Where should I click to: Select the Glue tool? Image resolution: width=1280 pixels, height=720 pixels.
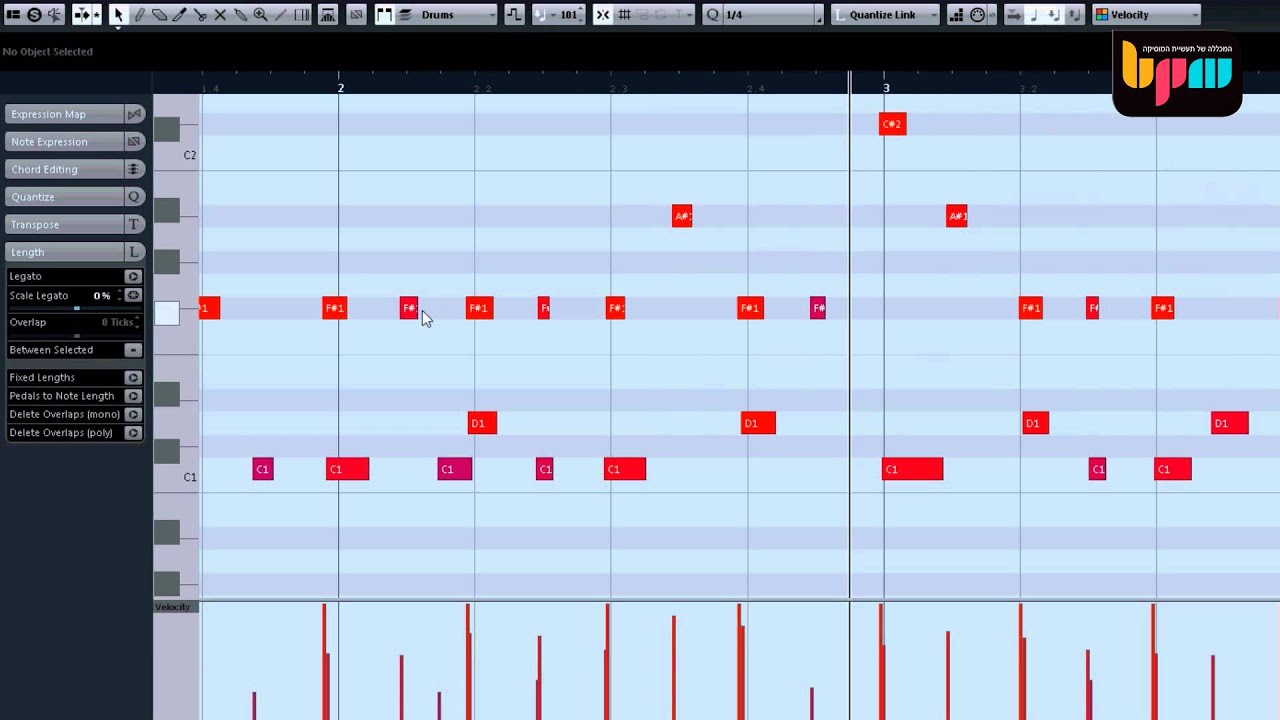pyautogui.click(x=240, y=15)
